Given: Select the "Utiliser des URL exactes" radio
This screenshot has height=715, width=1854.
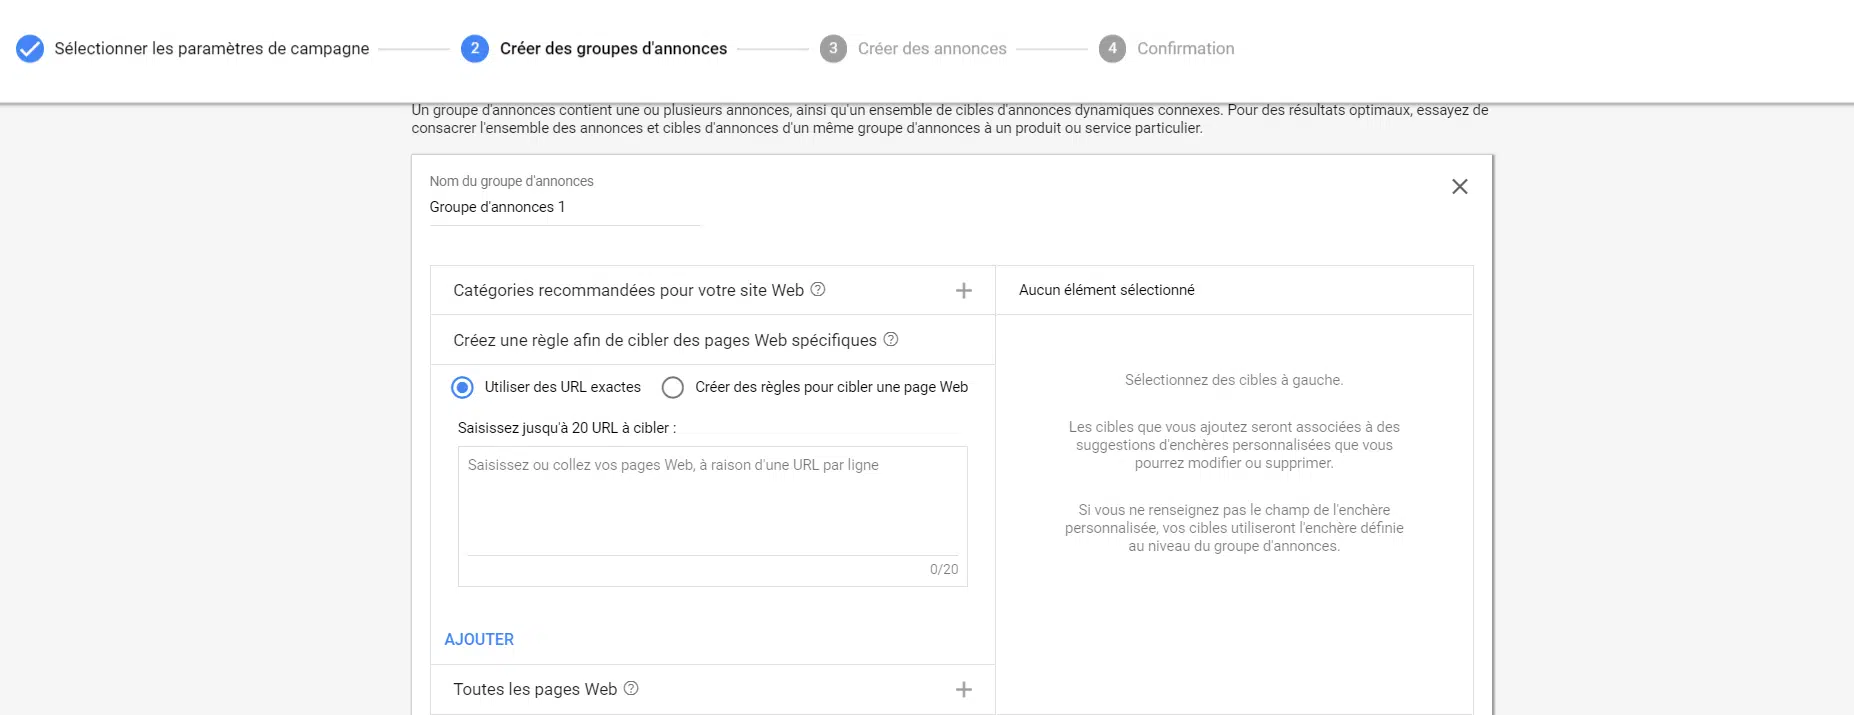Looking at the screenshot, I should point(461,387).
